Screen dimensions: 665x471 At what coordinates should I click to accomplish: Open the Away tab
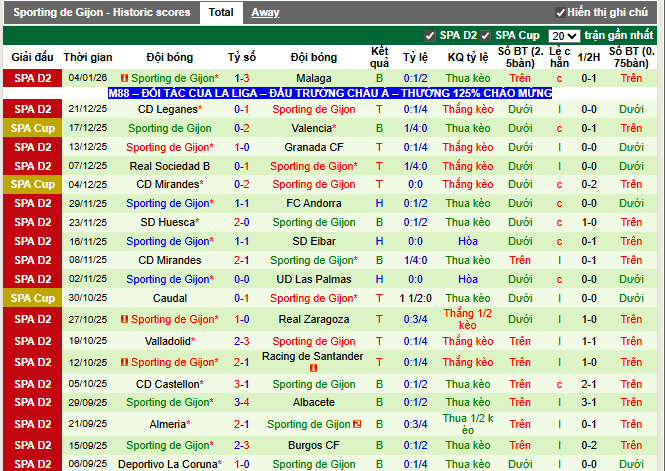tap(265, 13)
